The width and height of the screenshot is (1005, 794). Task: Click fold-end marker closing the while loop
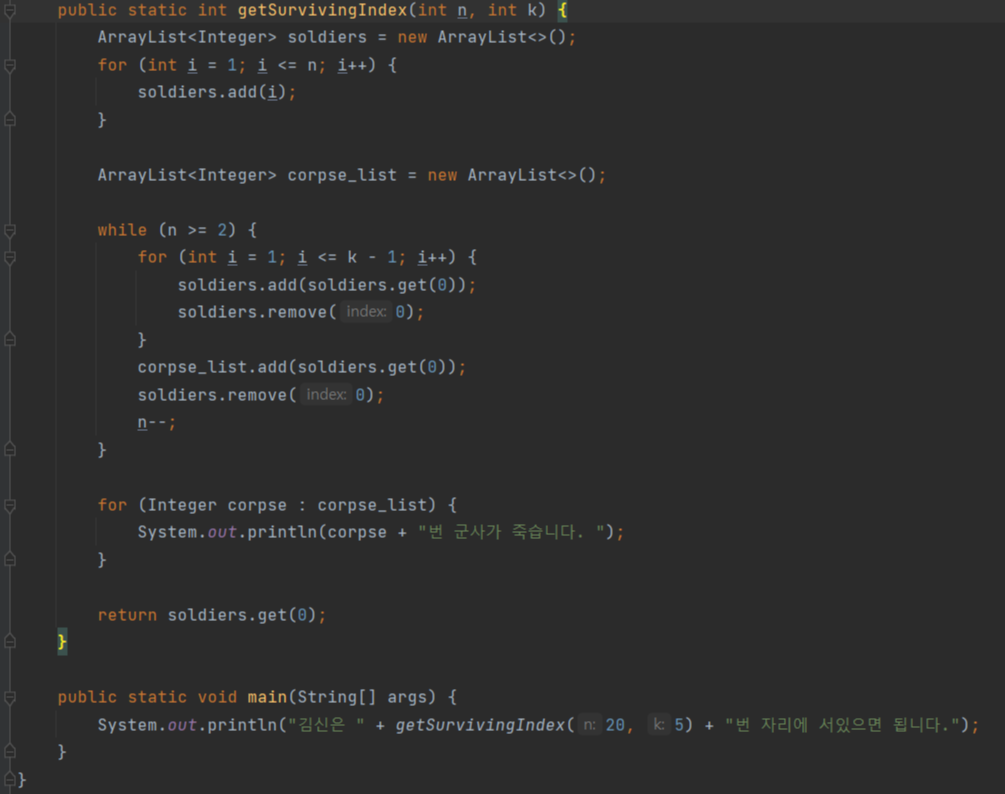coord(10,450)
